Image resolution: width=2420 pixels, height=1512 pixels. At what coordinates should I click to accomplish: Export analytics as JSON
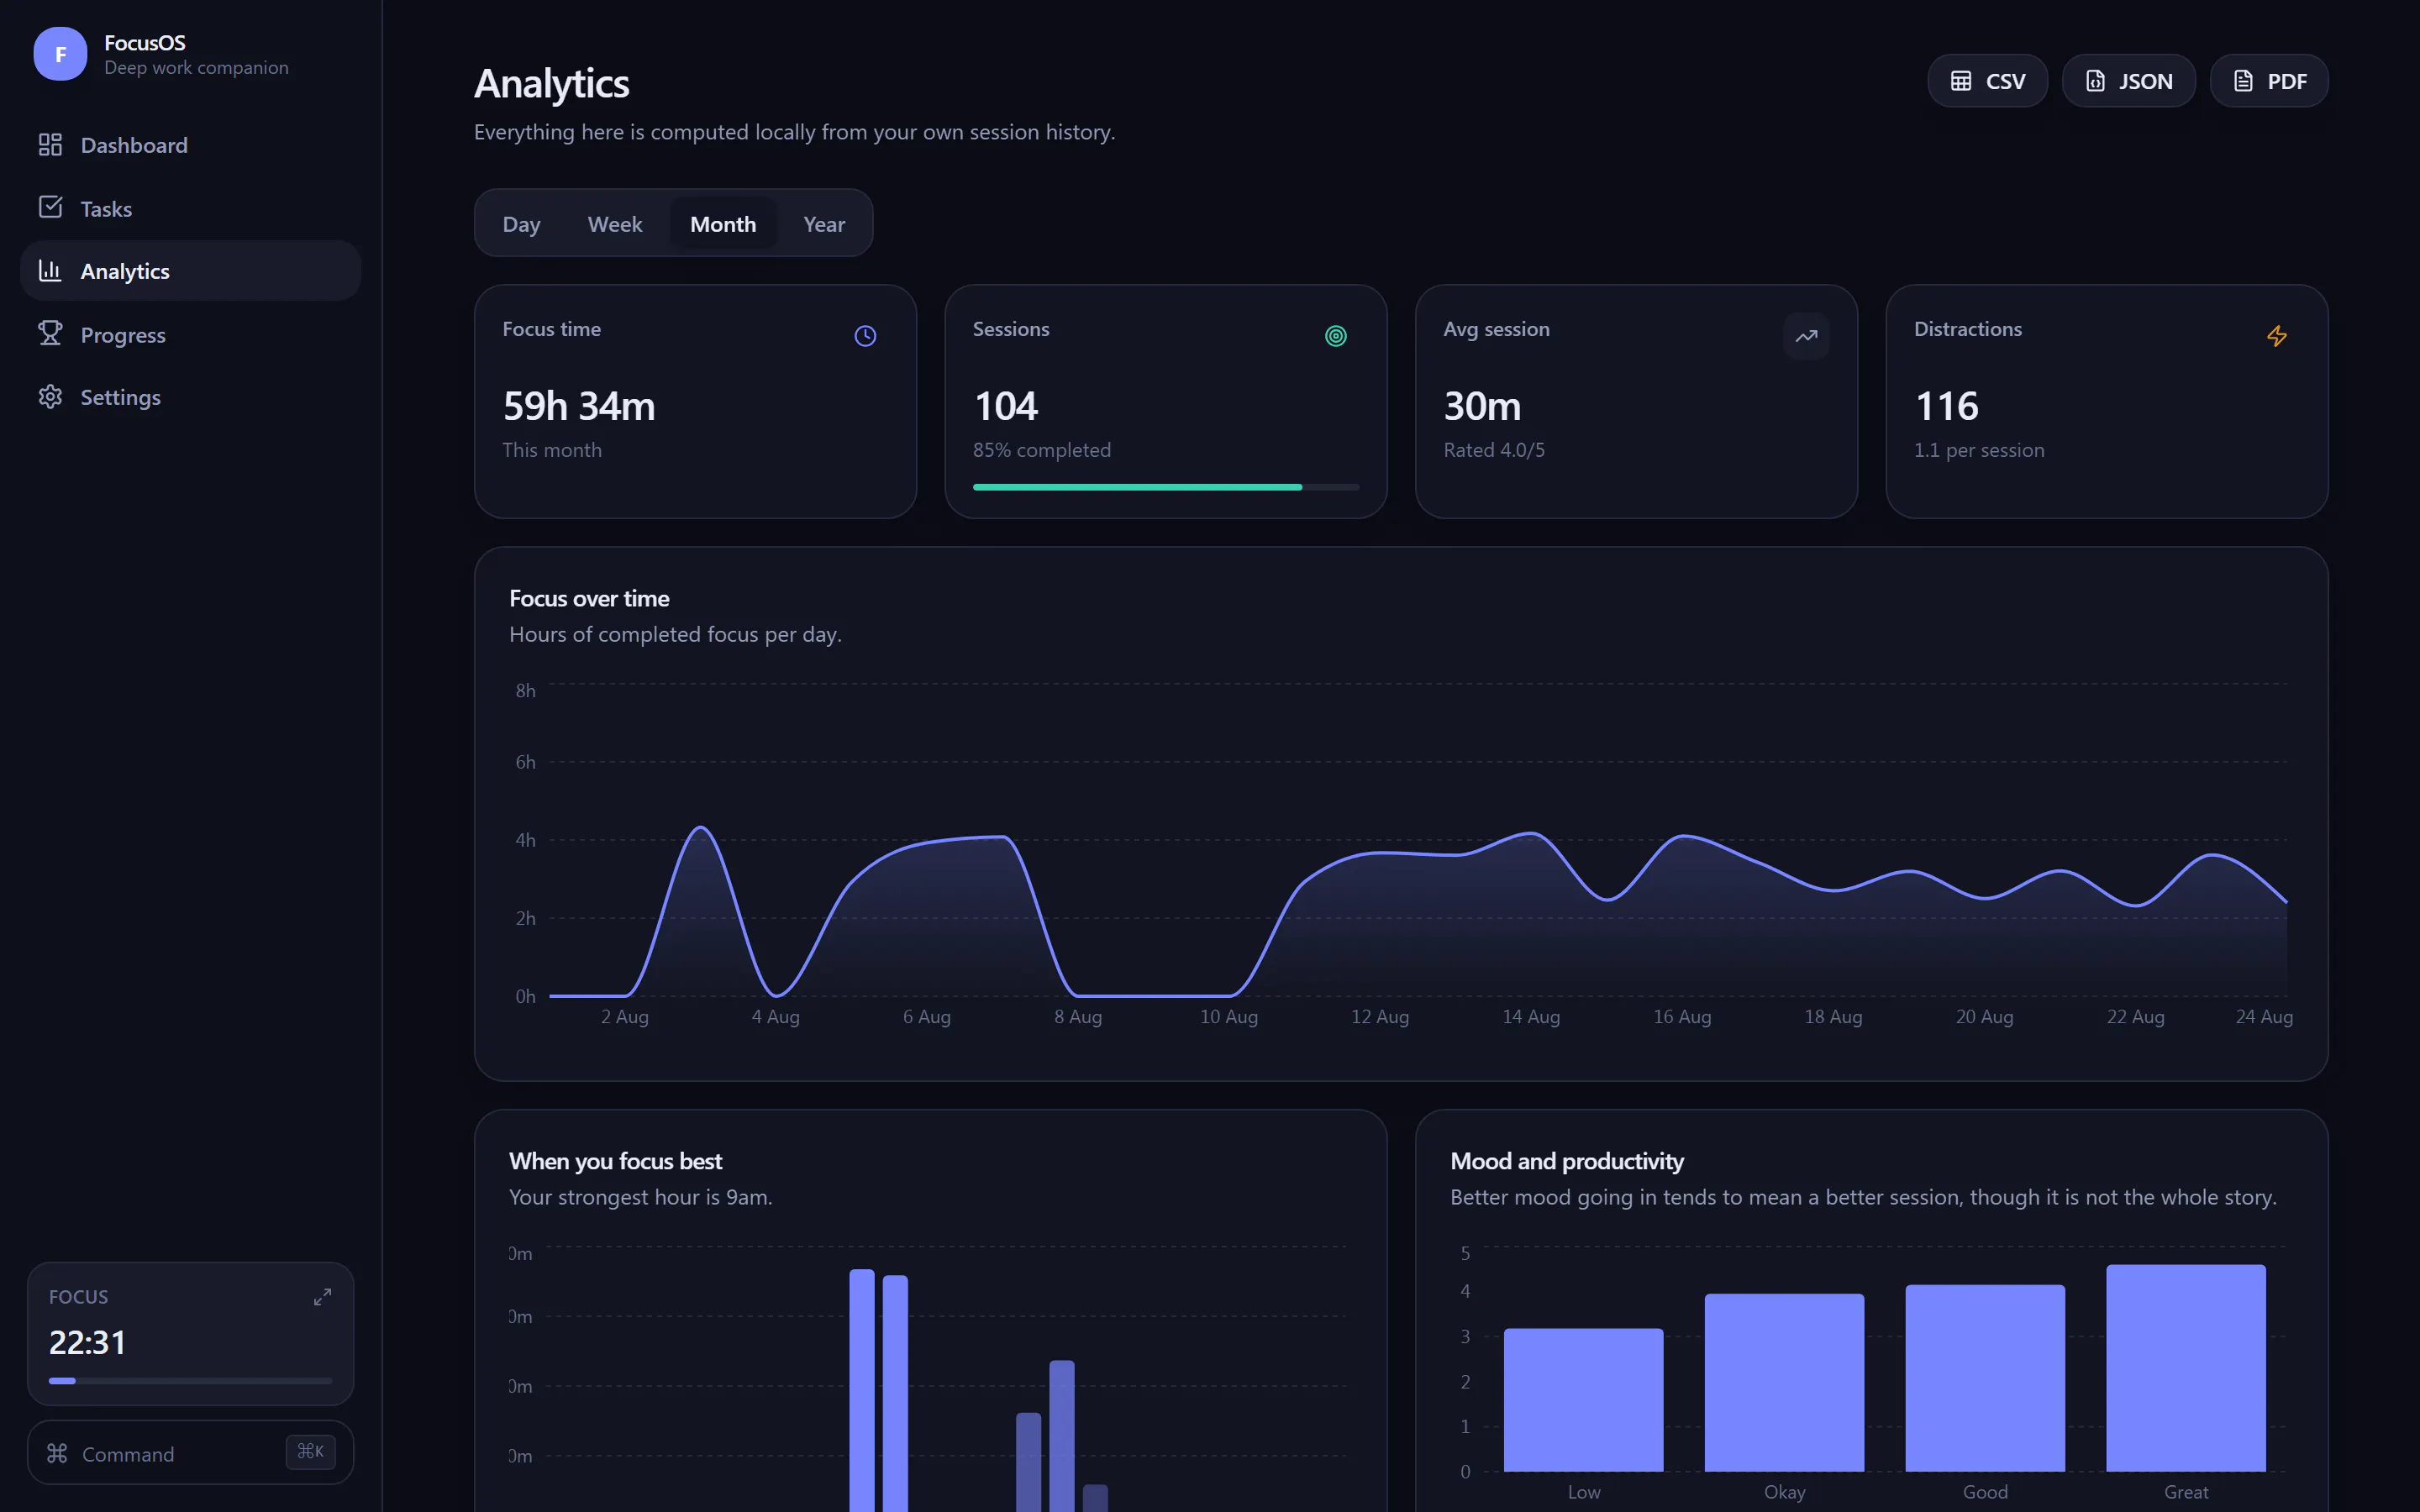(x=2128, y=81)
